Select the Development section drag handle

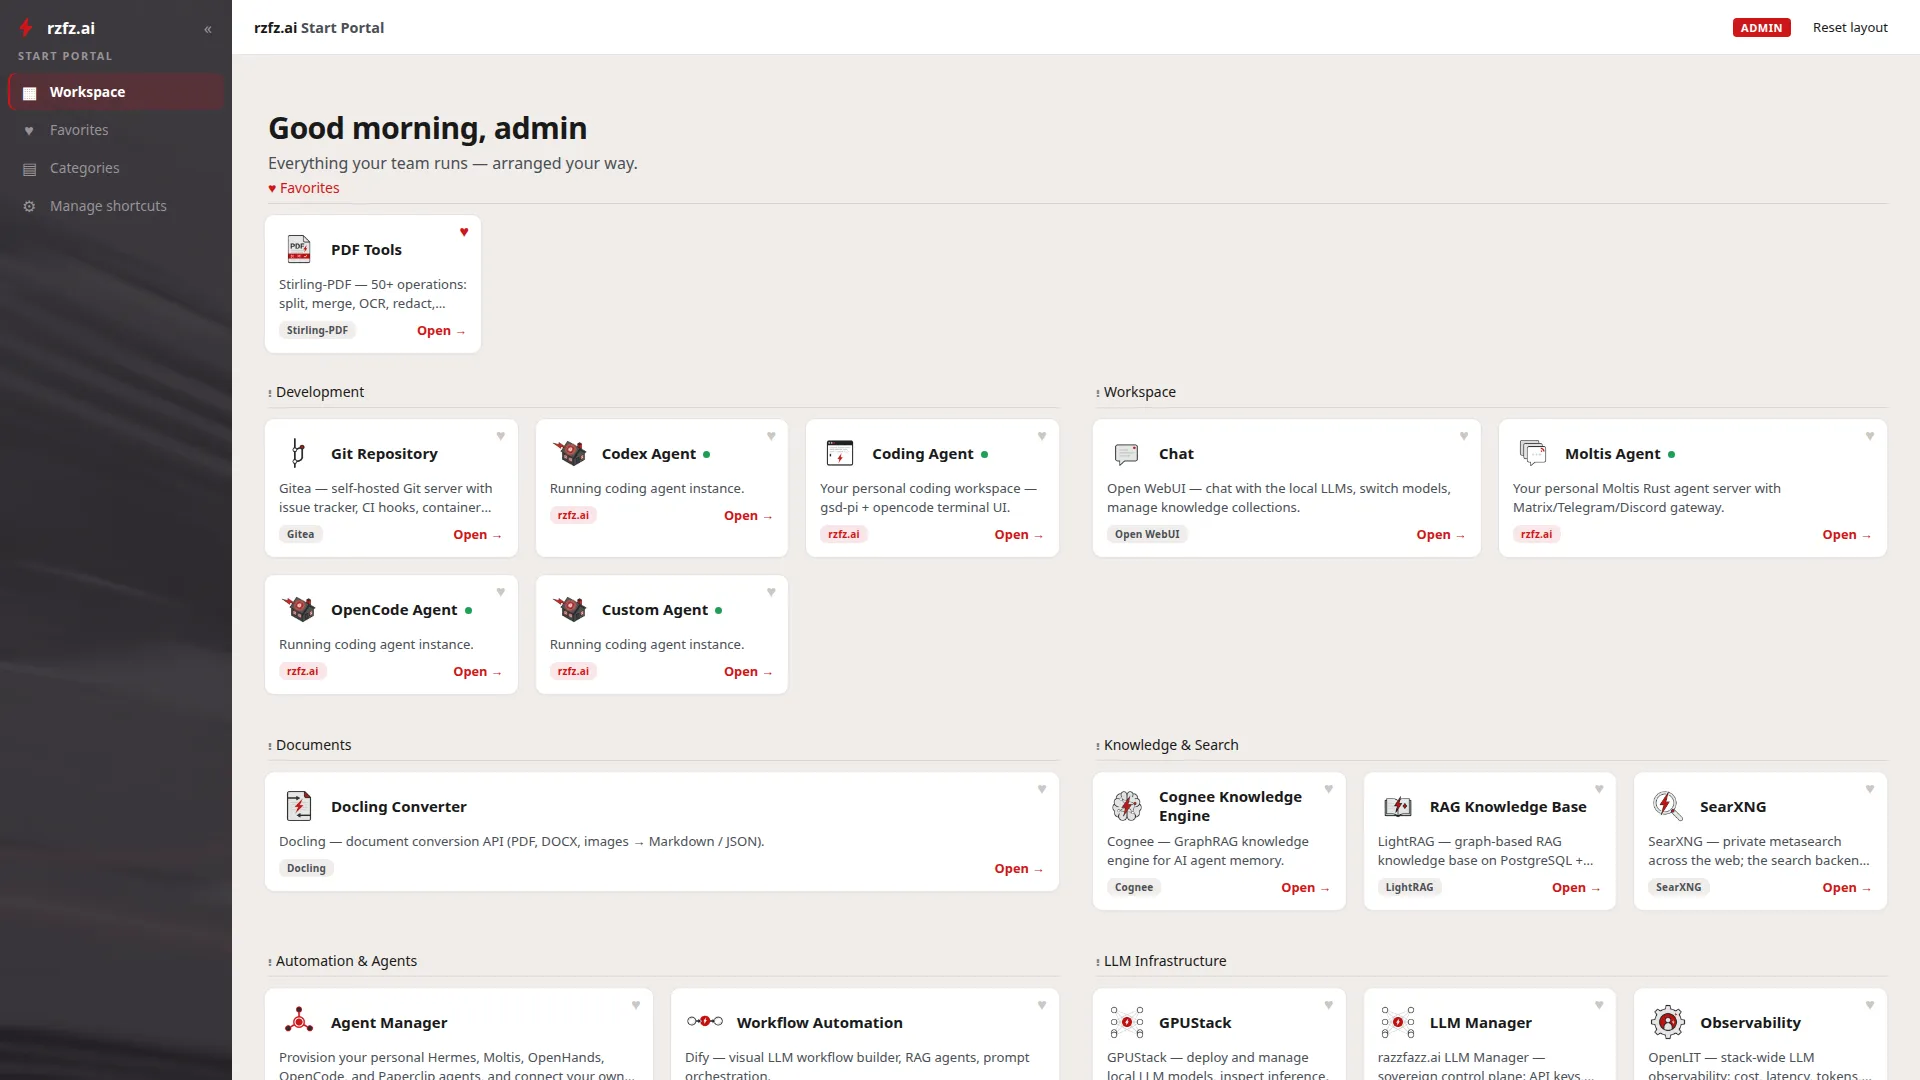pos(270,393)
